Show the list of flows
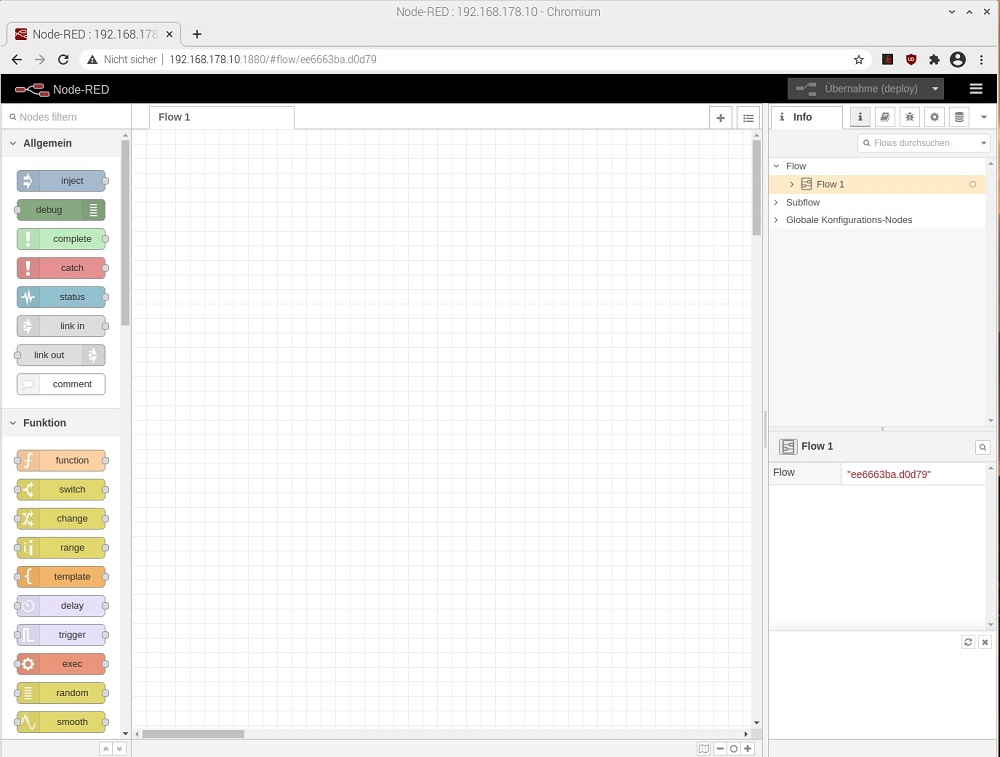Screen dimensions: 1000x757 click(x=747, y=118)
